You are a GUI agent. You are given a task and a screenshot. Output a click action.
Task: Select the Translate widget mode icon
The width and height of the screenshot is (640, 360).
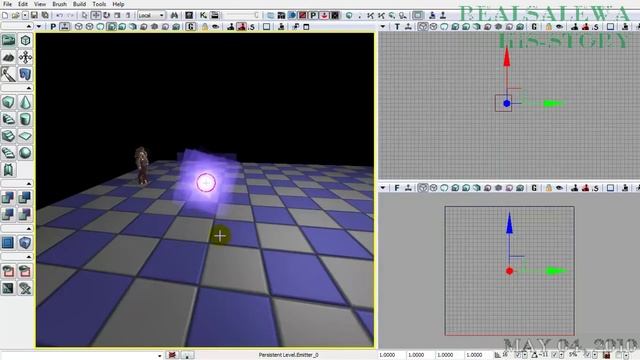(96, 16)
